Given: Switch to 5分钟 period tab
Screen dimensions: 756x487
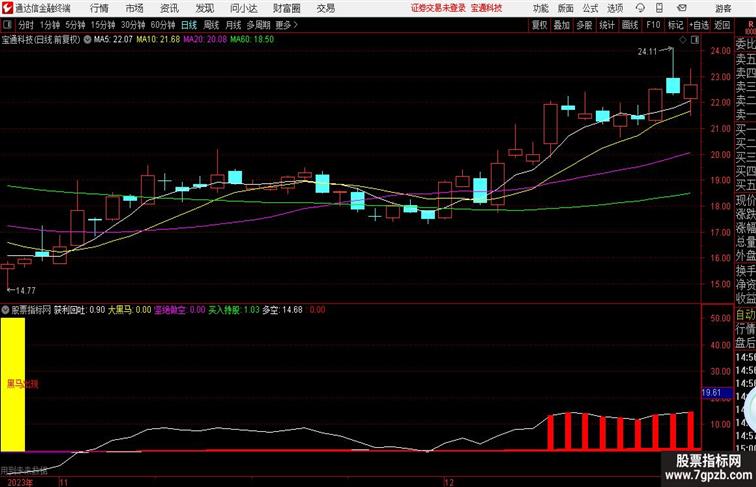Looking at the screenshot, I should 75,25.
